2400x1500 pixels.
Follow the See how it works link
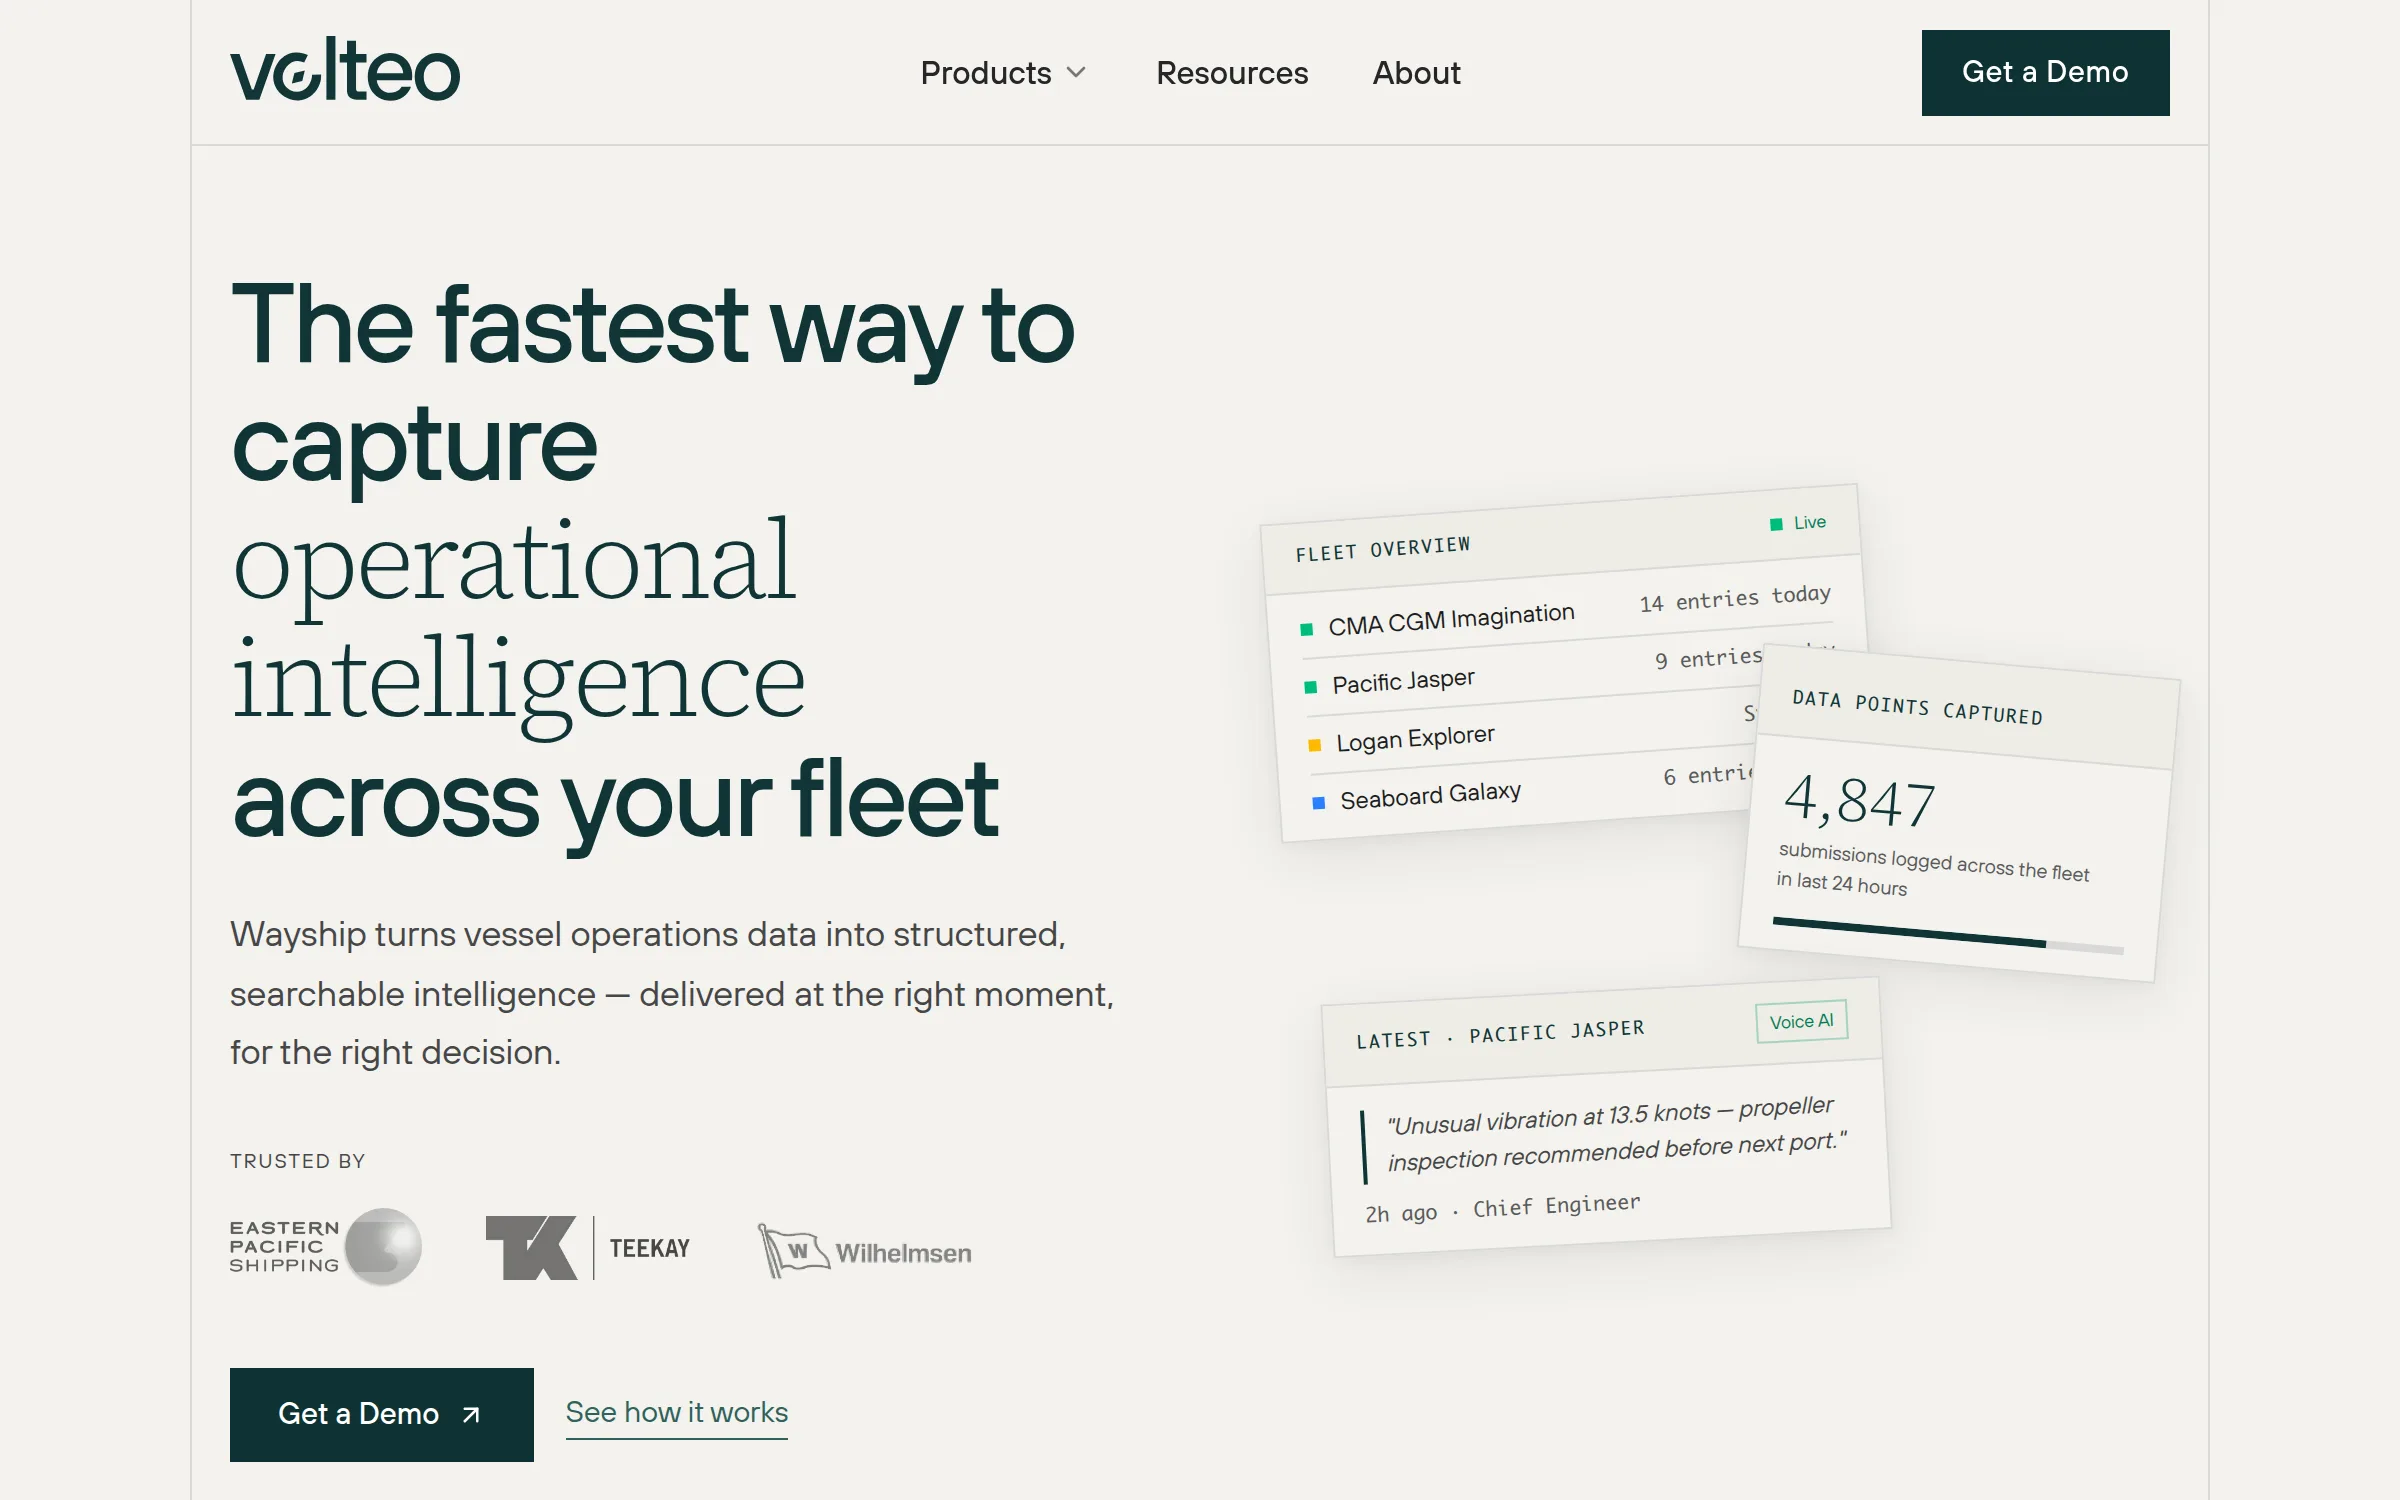(677, 1413)
